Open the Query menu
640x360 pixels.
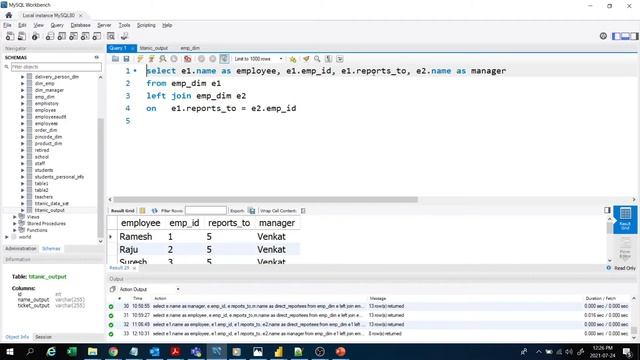tap(57, 25)
